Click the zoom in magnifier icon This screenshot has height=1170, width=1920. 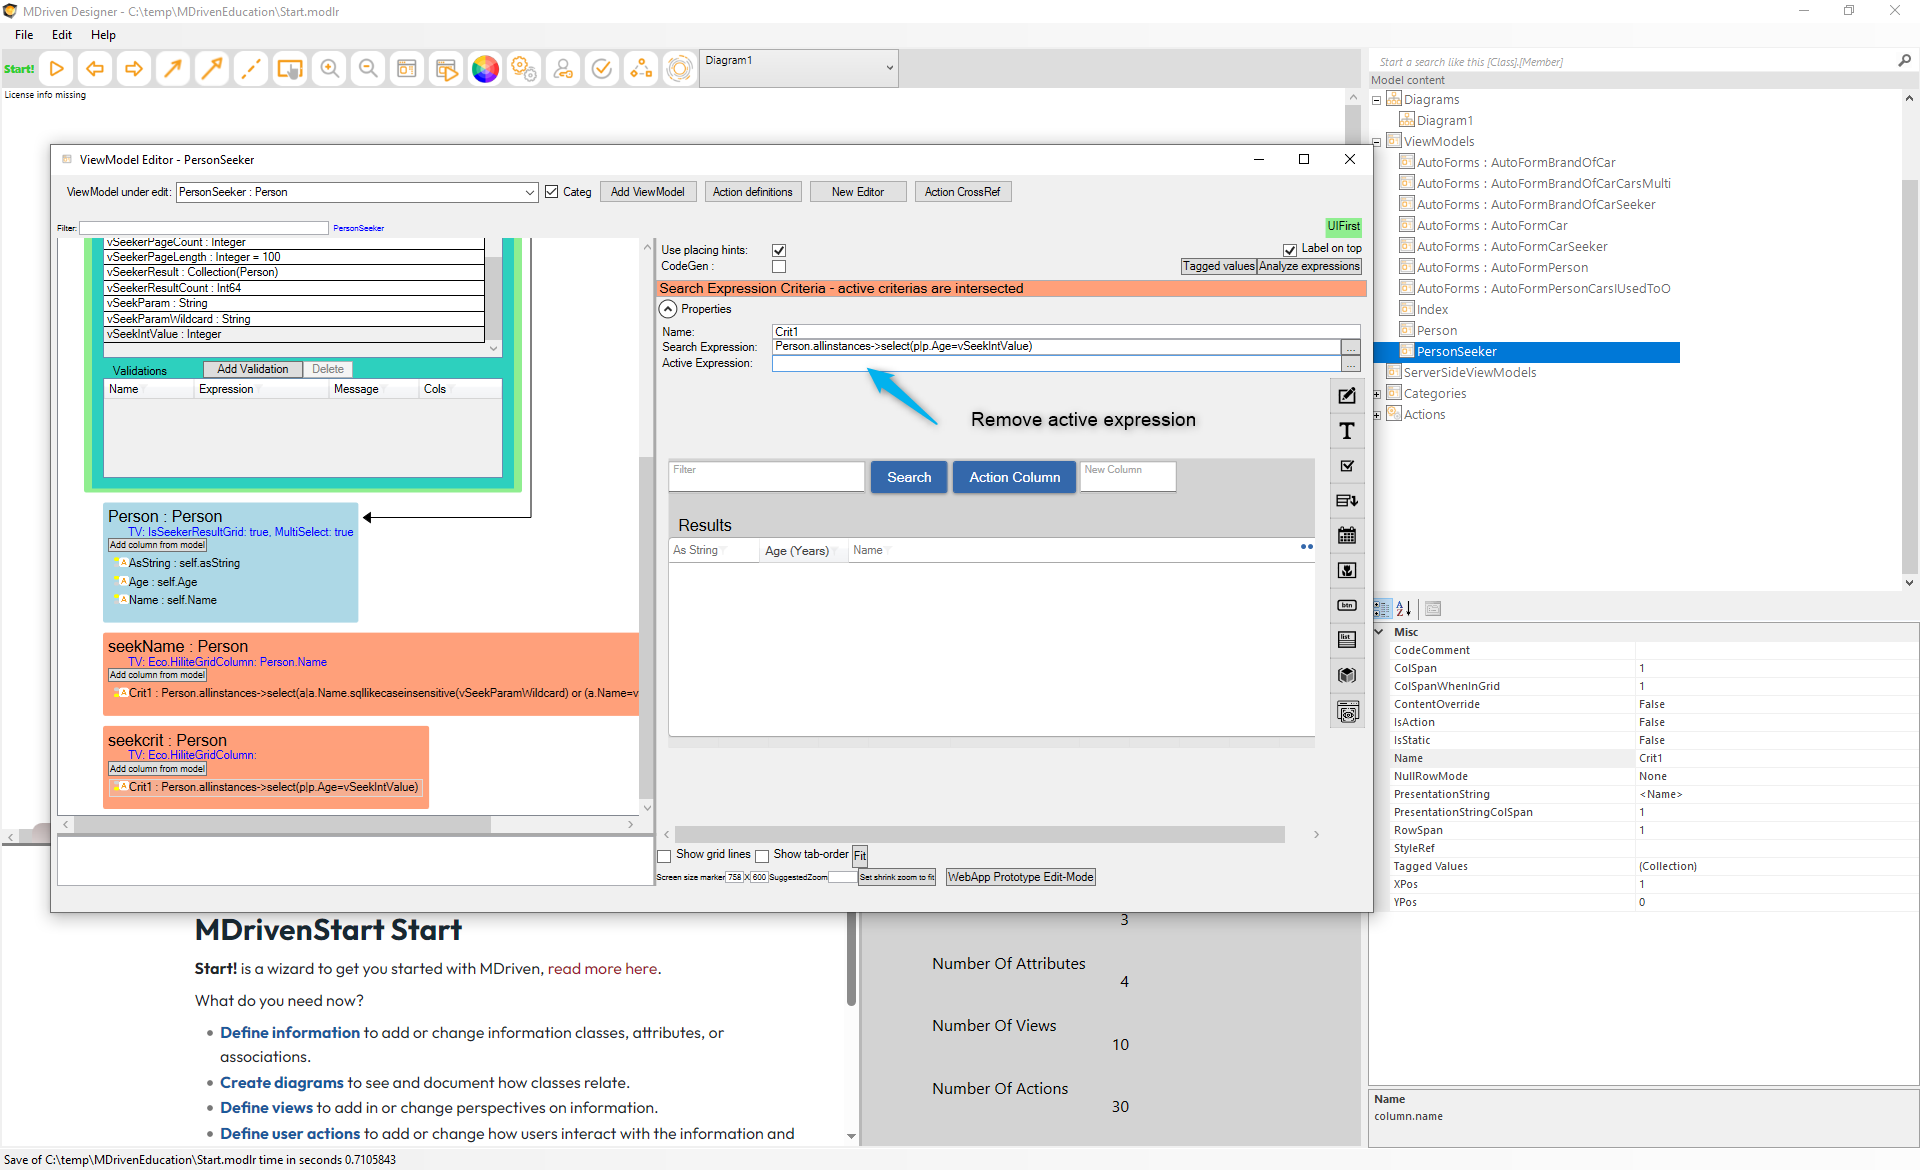[x=329, y=69]
